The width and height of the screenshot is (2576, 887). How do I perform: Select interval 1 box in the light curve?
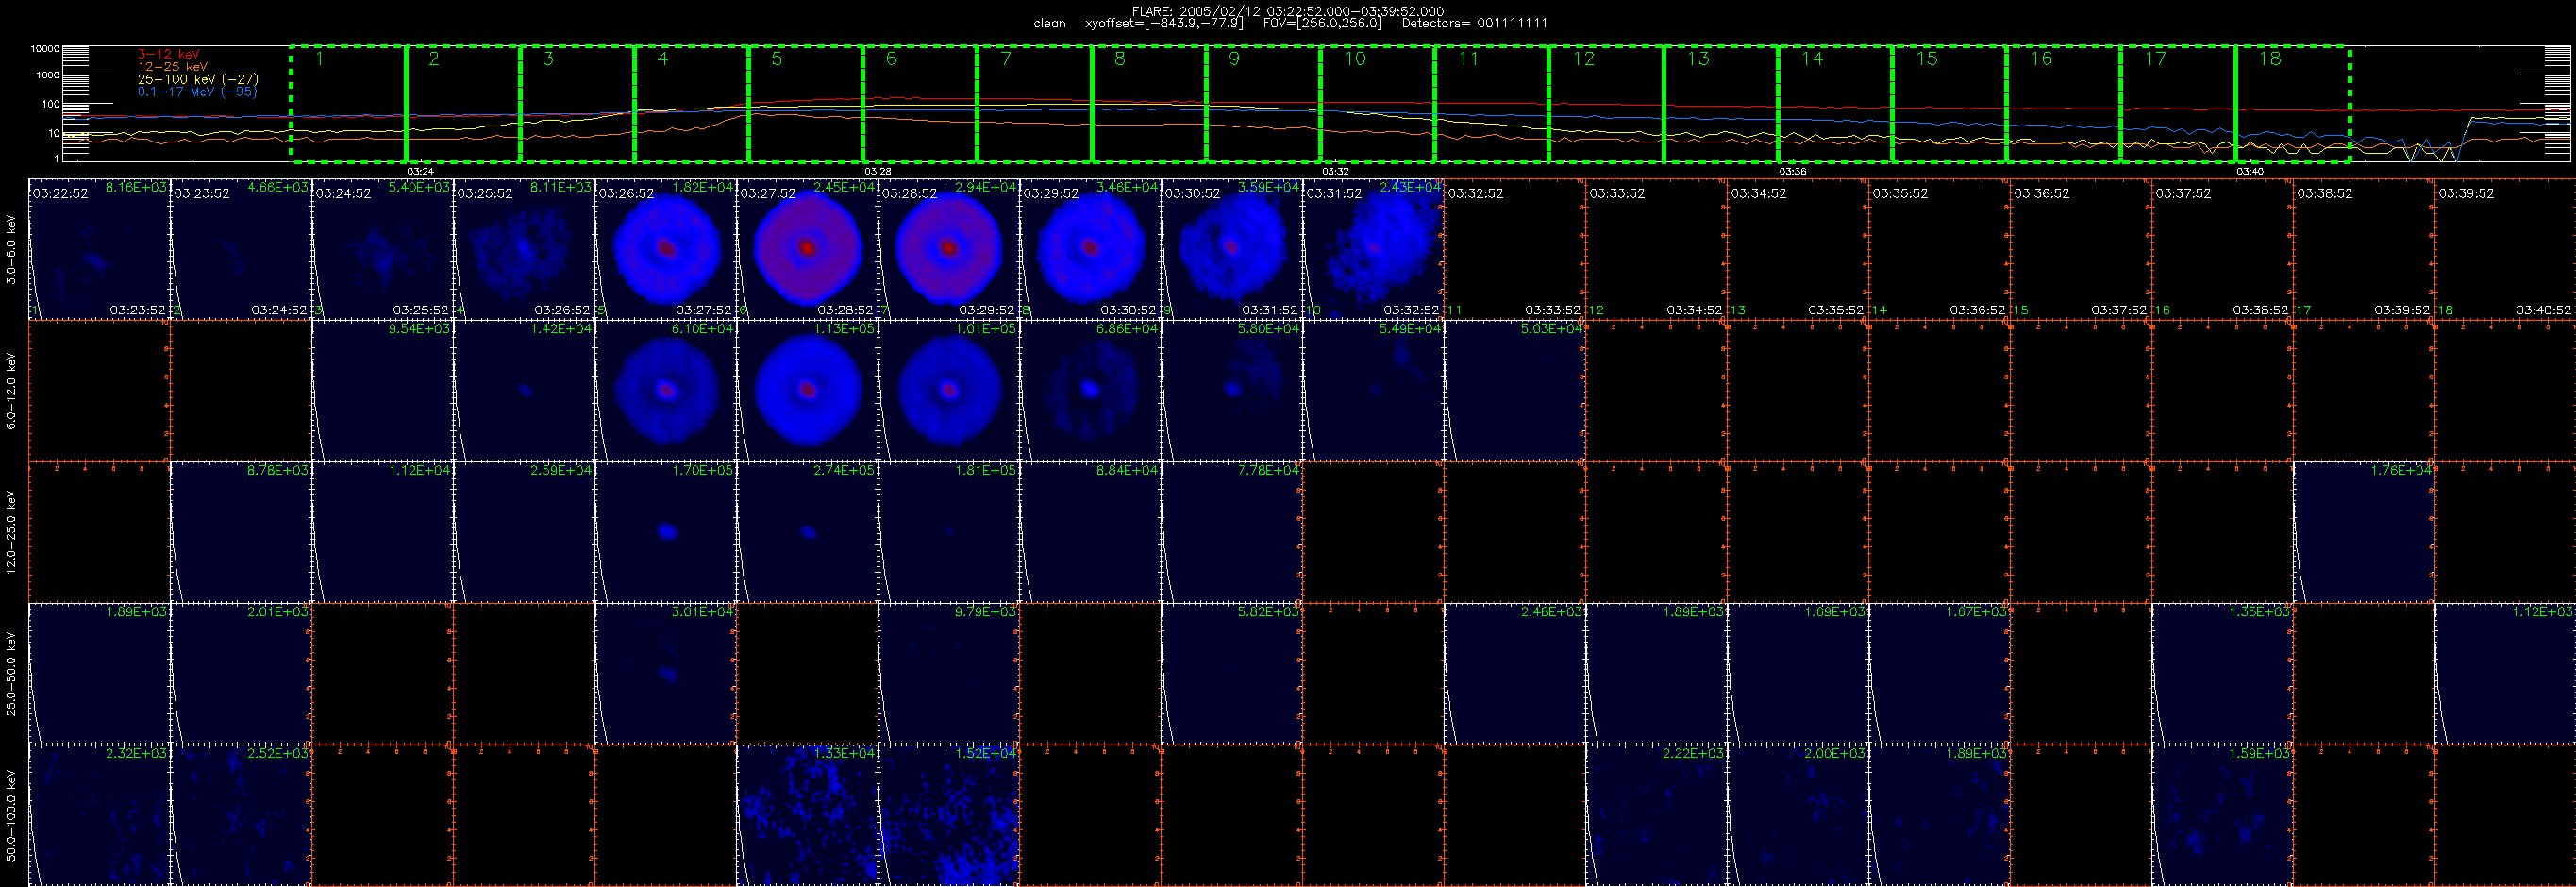[x=348, y=103]
